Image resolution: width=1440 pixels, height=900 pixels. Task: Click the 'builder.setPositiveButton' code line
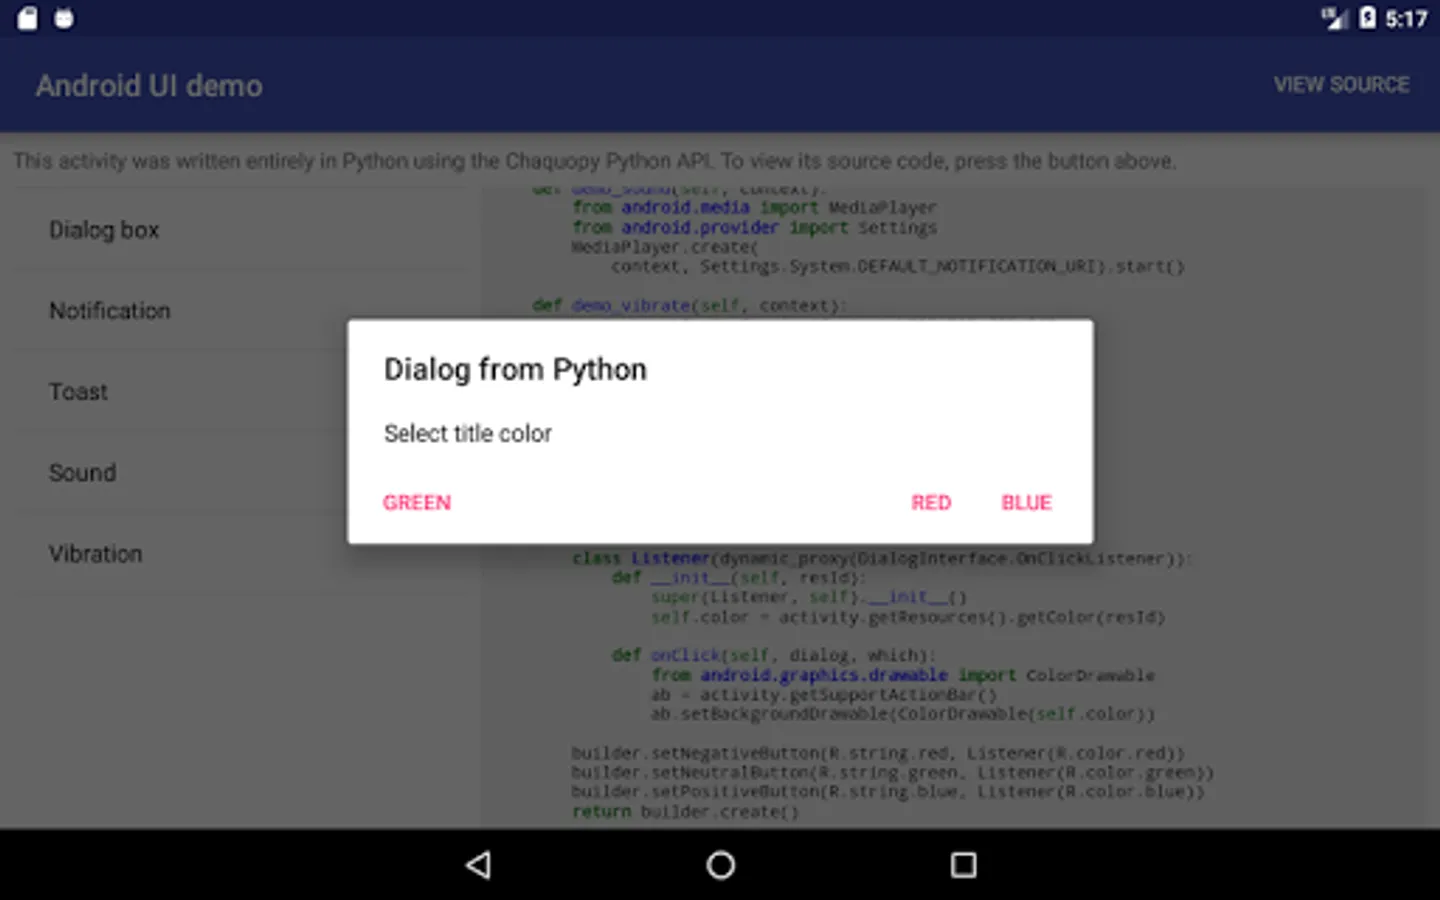[x=888, y=791]
